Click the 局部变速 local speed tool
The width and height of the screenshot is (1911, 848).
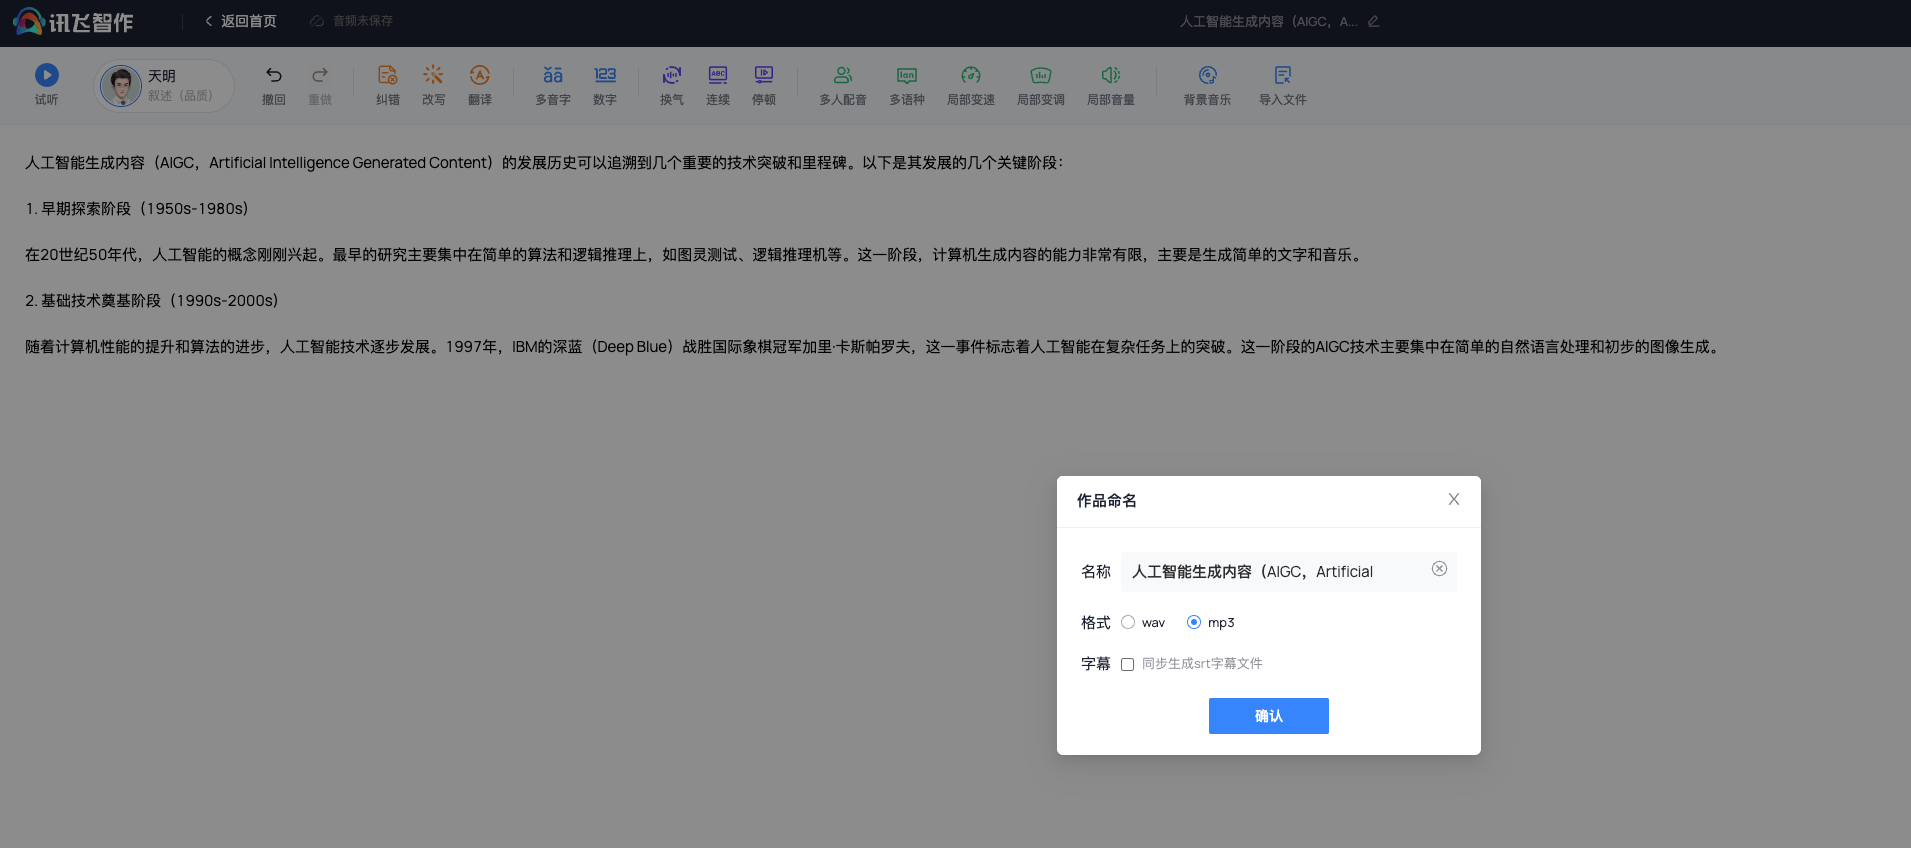[x=970, y=76]
